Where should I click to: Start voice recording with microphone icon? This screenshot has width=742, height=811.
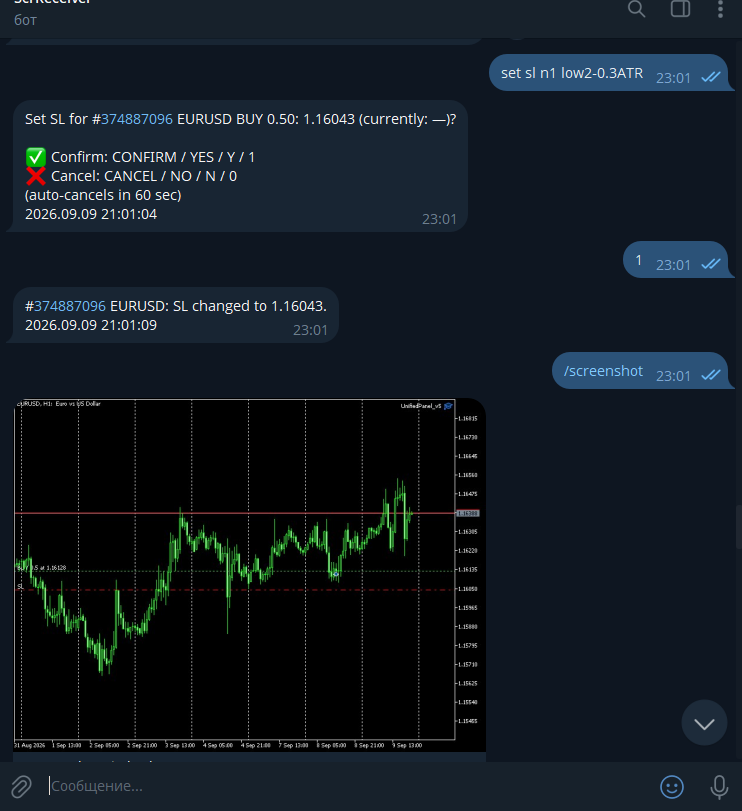click(719, 787)
